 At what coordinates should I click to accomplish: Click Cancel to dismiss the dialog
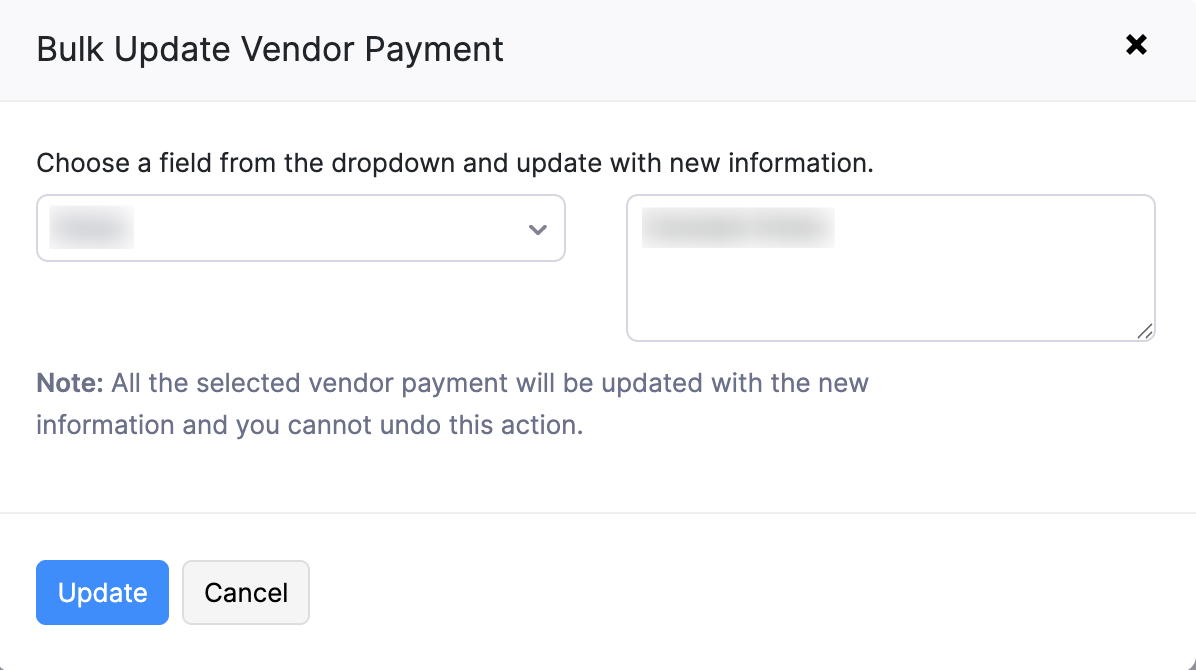245,592
